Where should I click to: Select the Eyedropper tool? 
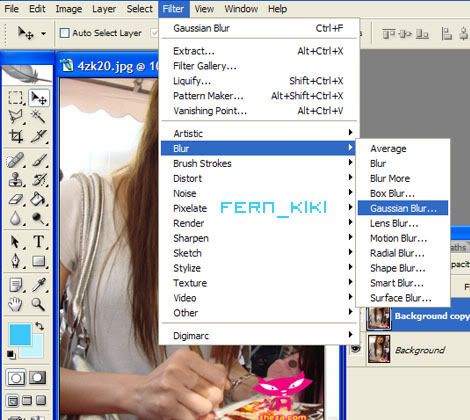pyautogui.click(x=39, y=285)
